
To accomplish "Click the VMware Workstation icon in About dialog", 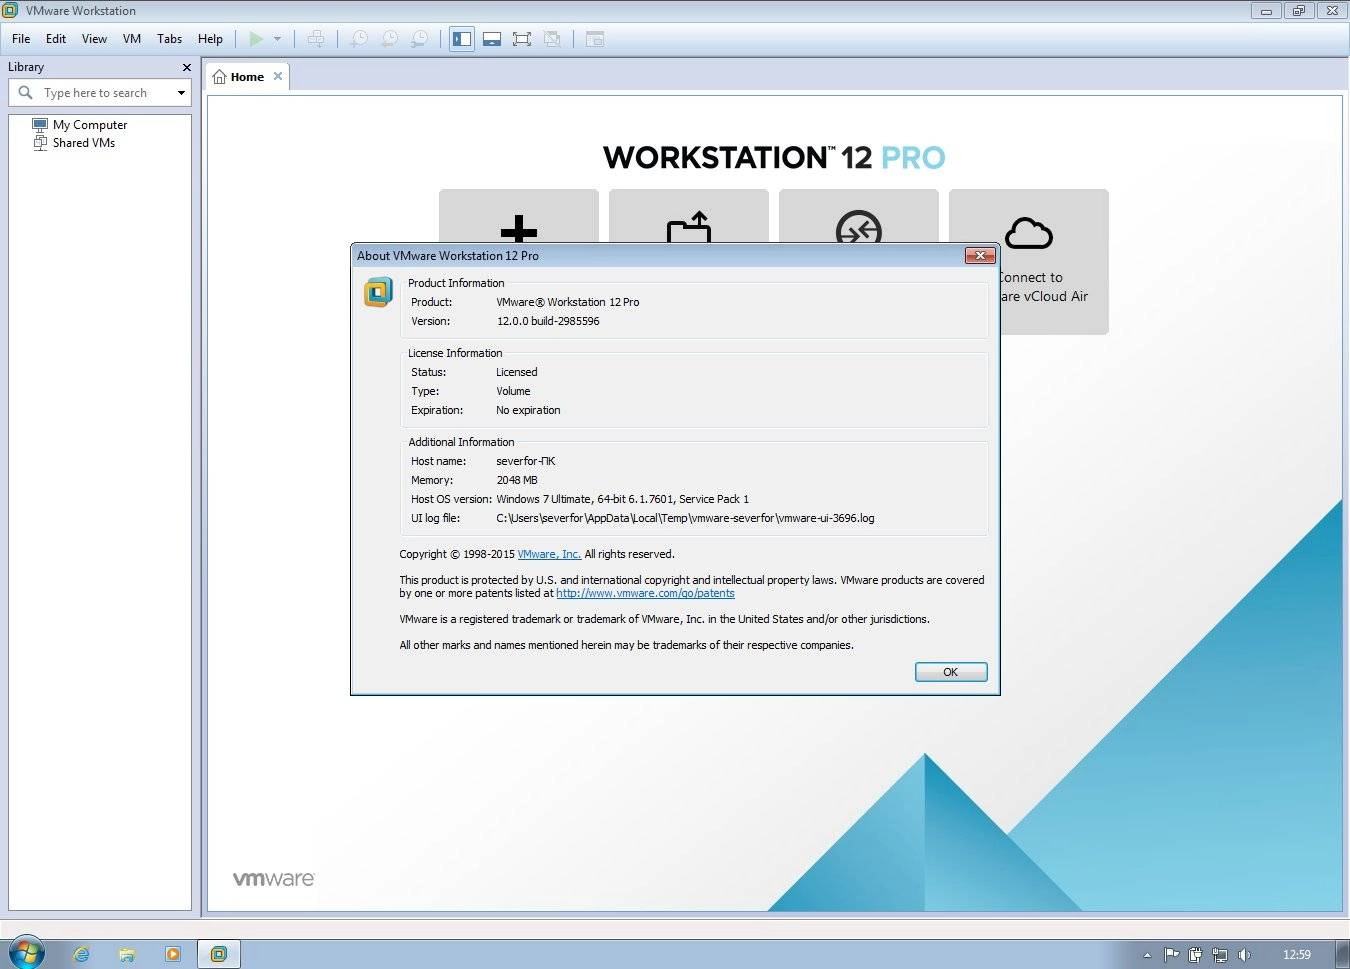I will click(378, 292).
